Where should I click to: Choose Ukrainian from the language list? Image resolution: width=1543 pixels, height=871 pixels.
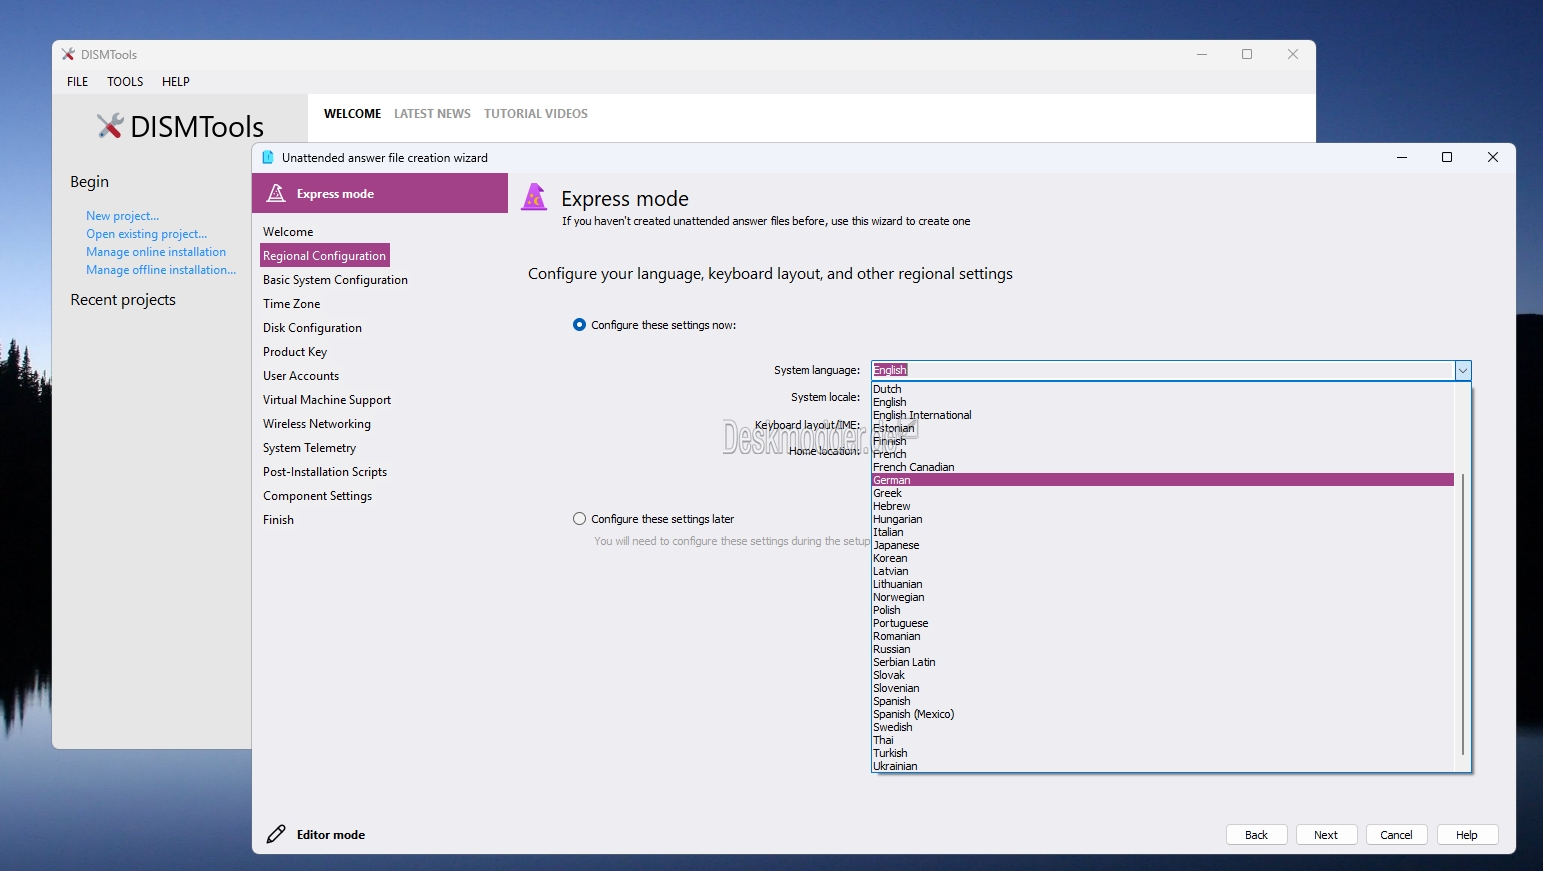(1163, 766)
